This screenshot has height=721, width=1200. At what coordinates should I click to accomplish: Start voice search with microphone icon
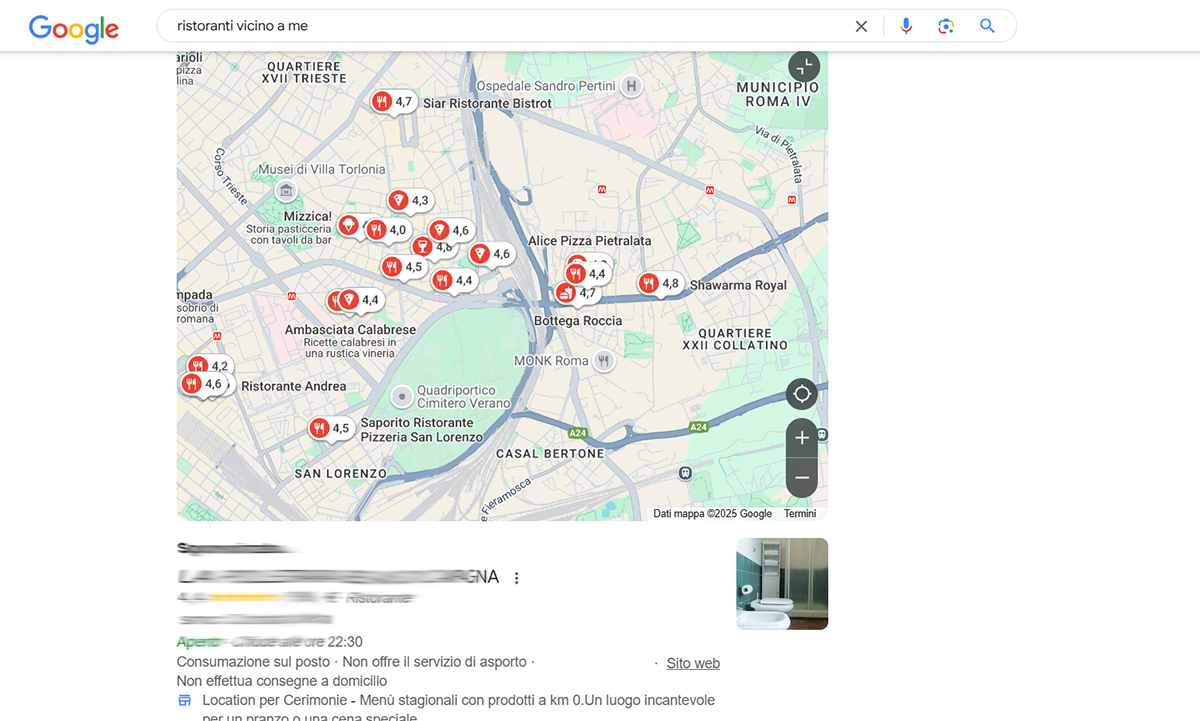(x=906, y=26)
